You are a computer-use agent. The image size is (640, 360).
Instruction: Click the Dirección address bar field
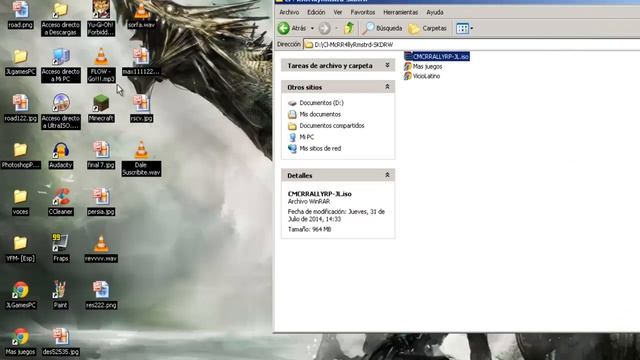(x=472, y=44)
